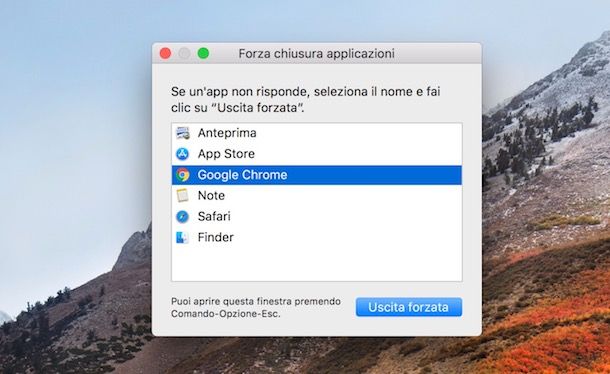
Task: Click the Safari compass icon
Action: coord(182,216)
